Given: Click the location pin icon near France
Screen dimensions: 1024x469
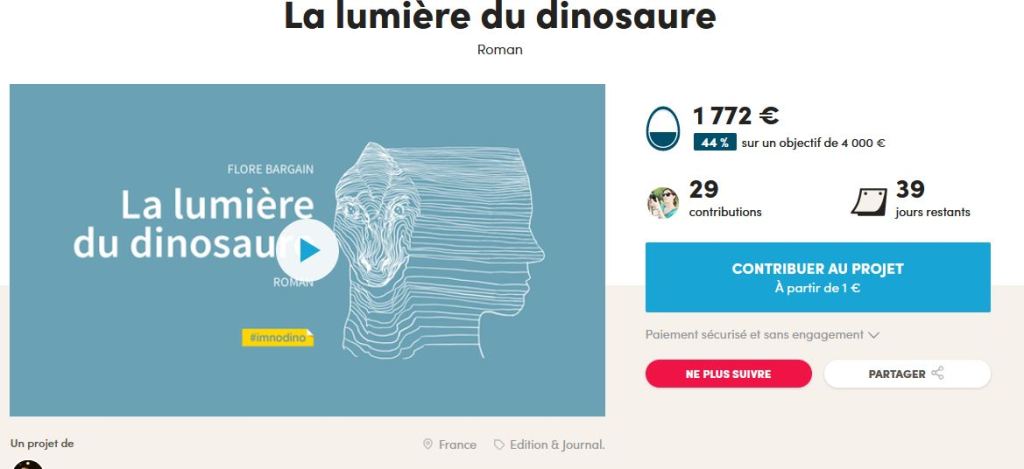Looking at the screenshot, I should tap(428, 444).
